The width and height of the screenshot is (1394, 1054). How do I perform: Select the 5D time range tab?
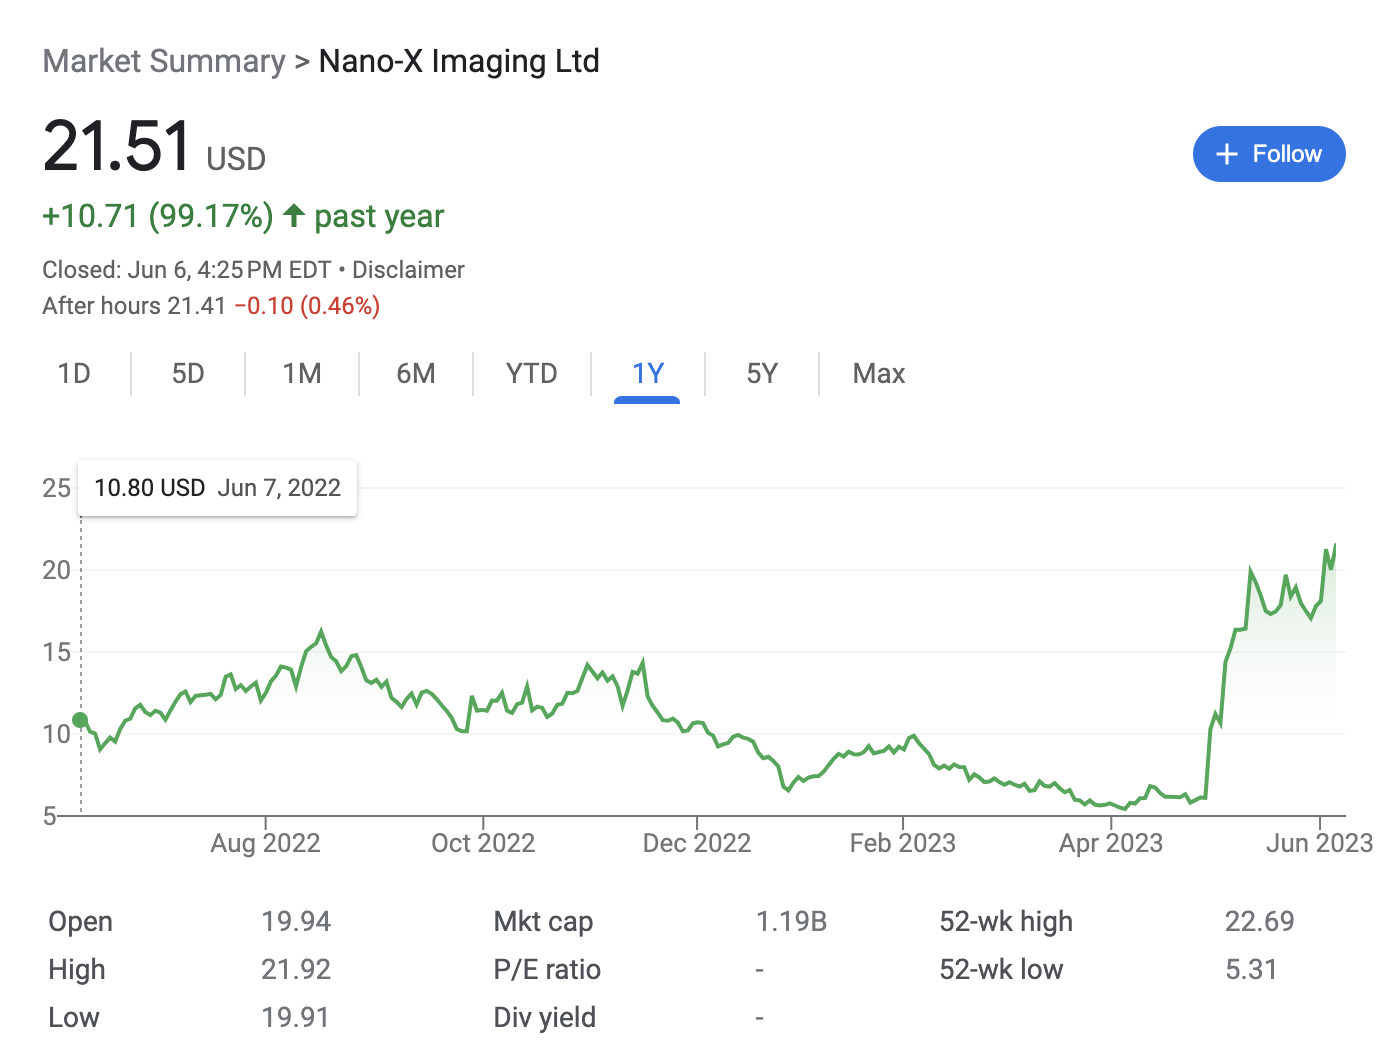188,374
